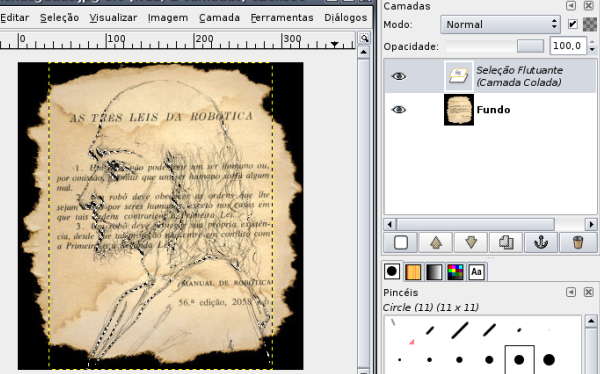Open the Fonts tab labeled Aa
This screenshot has height=374, width=600.
476,272
